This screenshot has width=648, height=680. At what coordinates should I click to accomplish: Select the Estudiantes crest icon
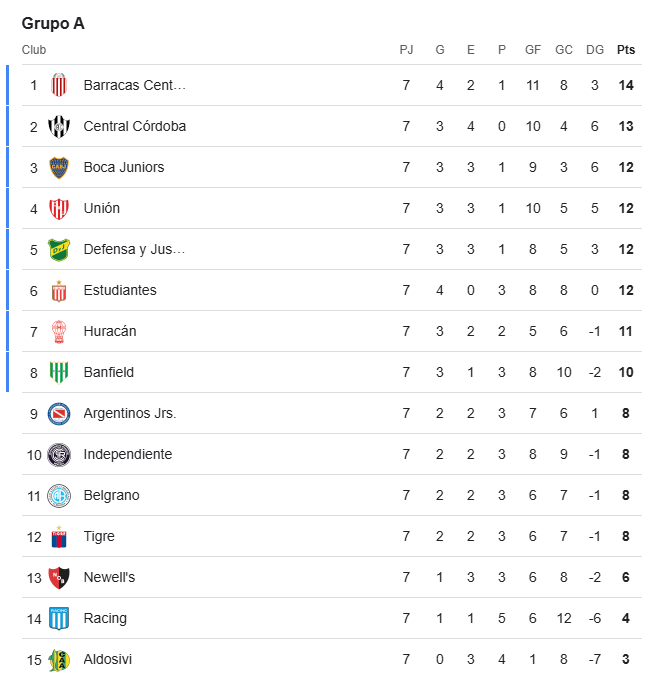(59, 291)
